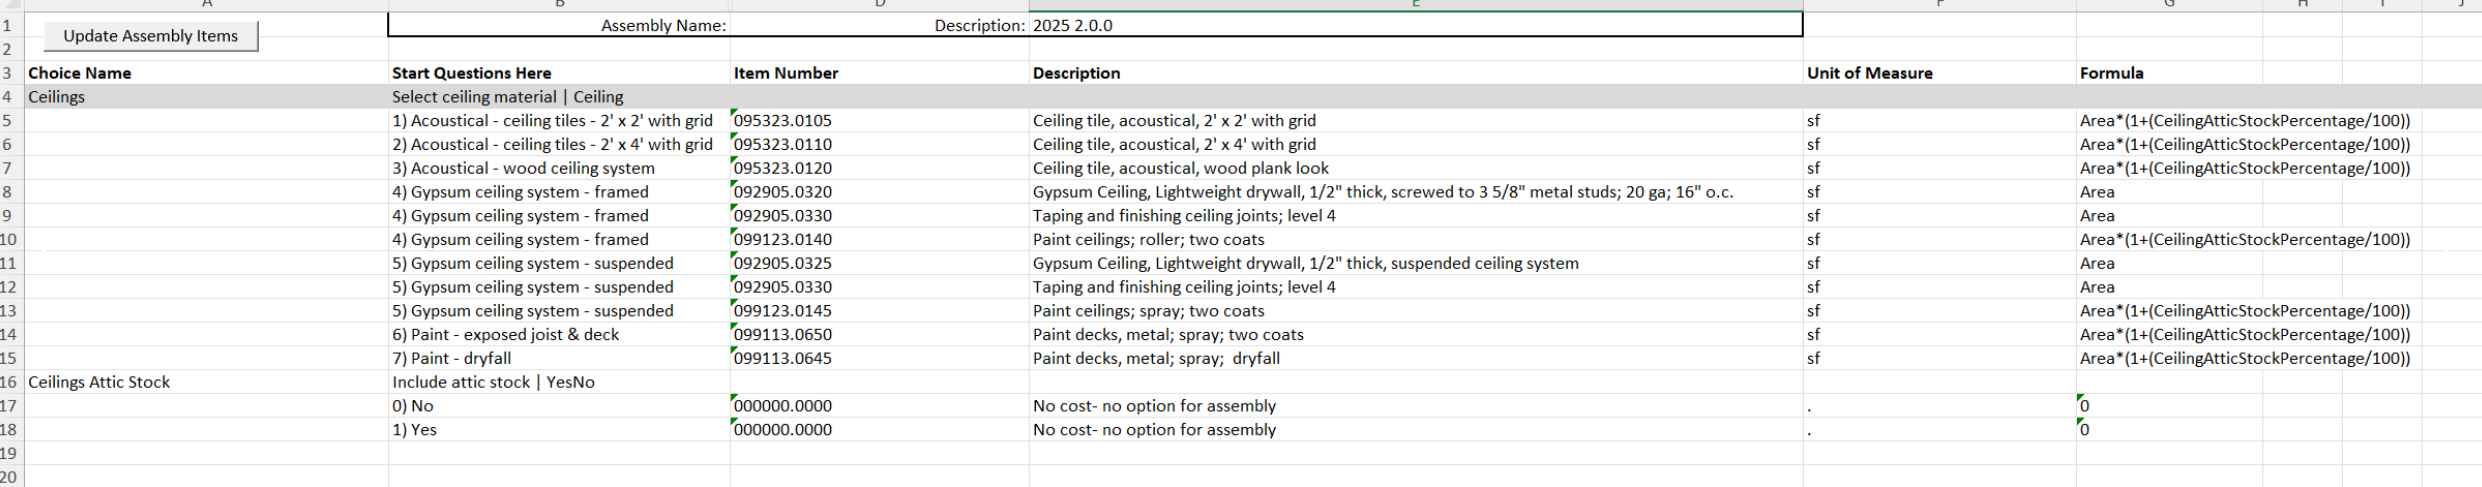Select "Paint ceilings; roller; two coats" description
This screenshot has width=2482, height=487.
point(1148,240)
